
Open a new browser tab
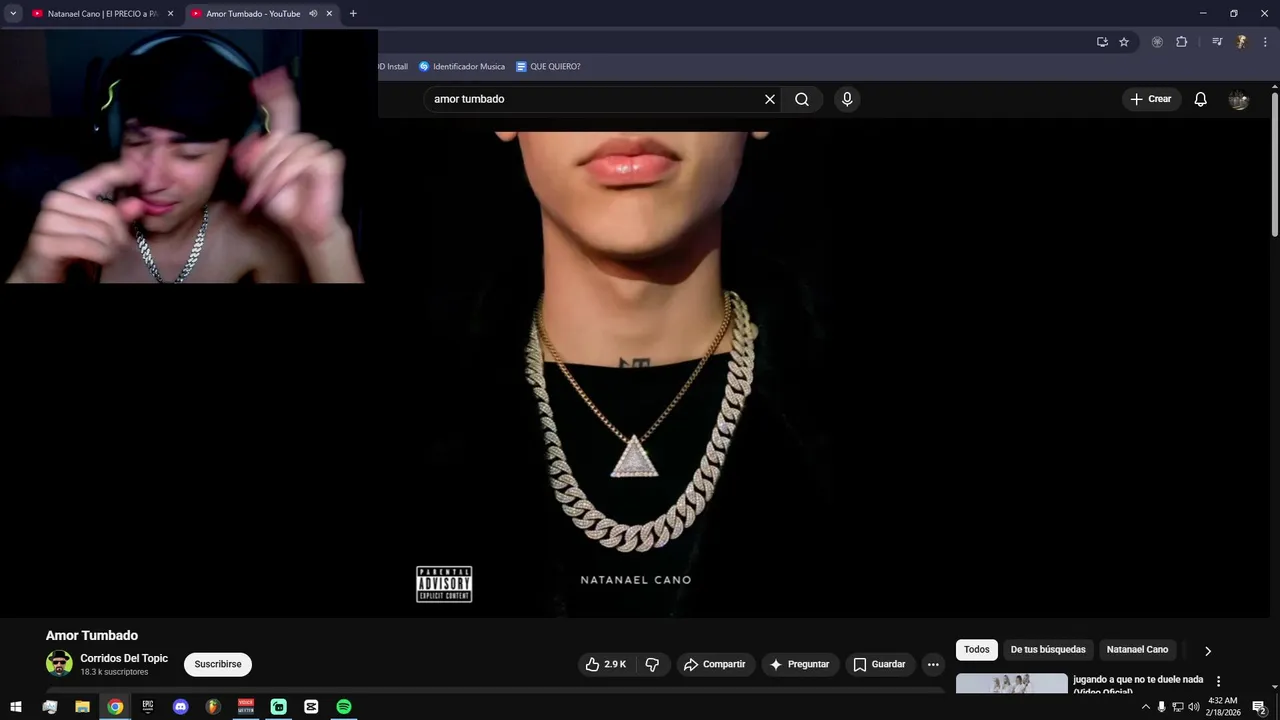click(353, 14)
